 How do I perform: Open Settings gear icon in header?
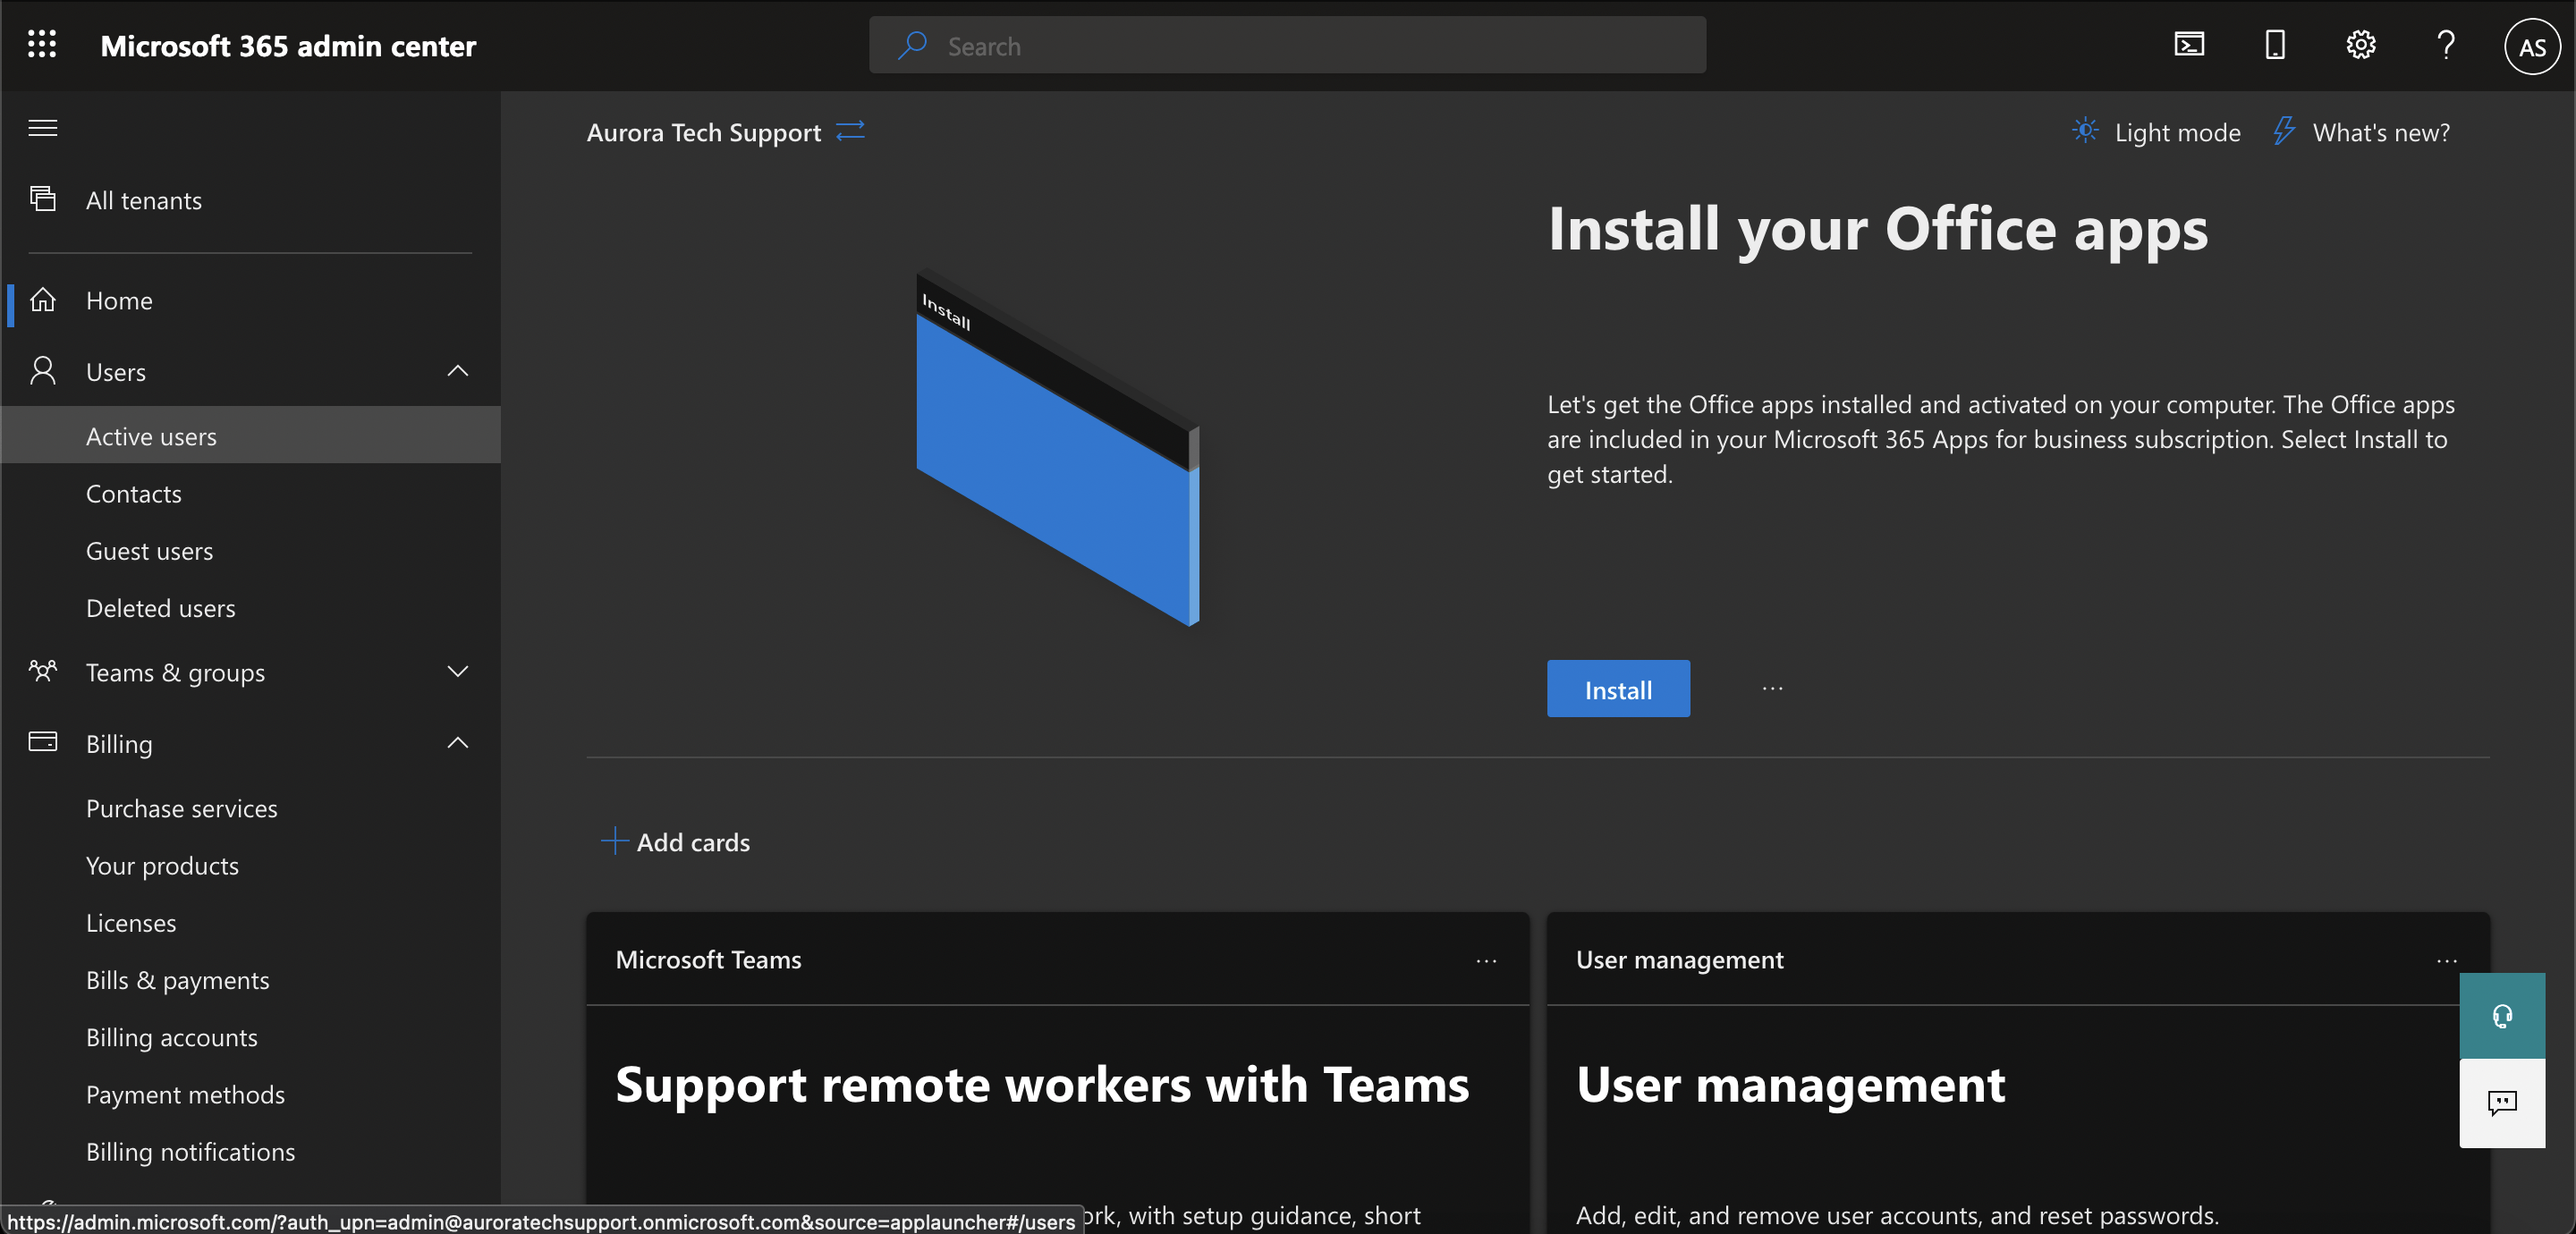[2360, 45]
